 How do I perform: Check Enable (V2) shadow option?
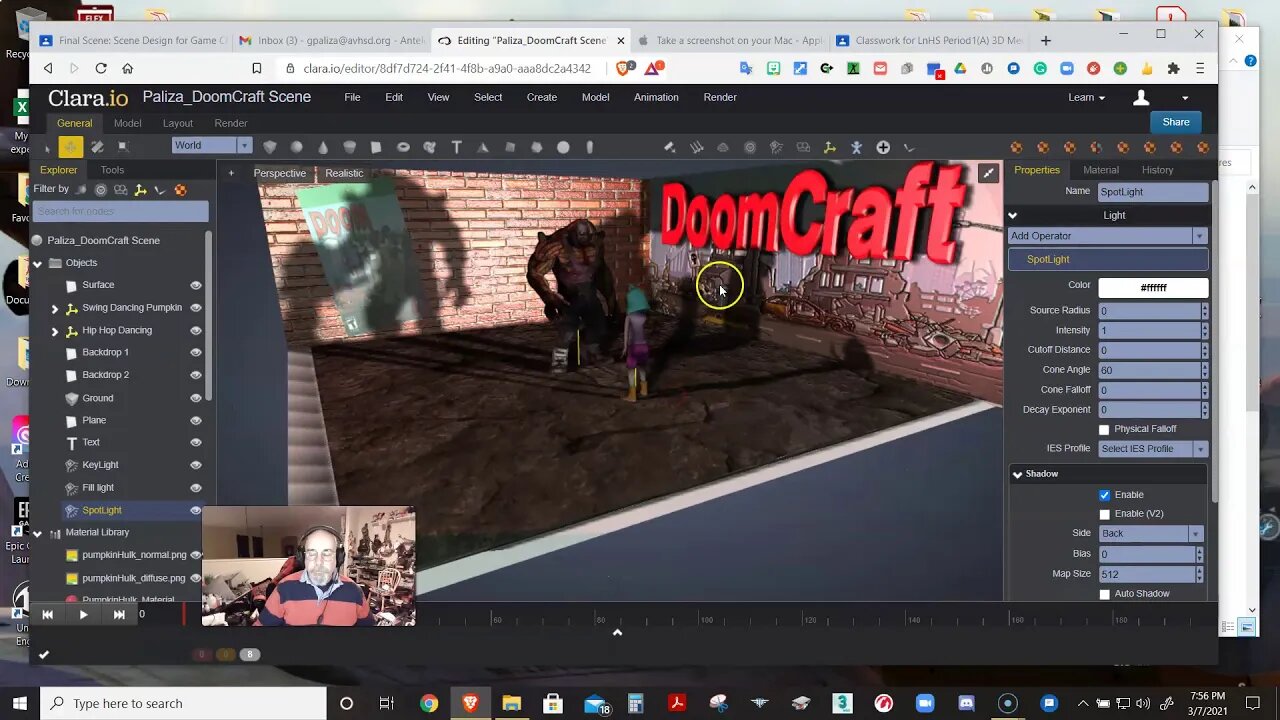click(1104, 514)
